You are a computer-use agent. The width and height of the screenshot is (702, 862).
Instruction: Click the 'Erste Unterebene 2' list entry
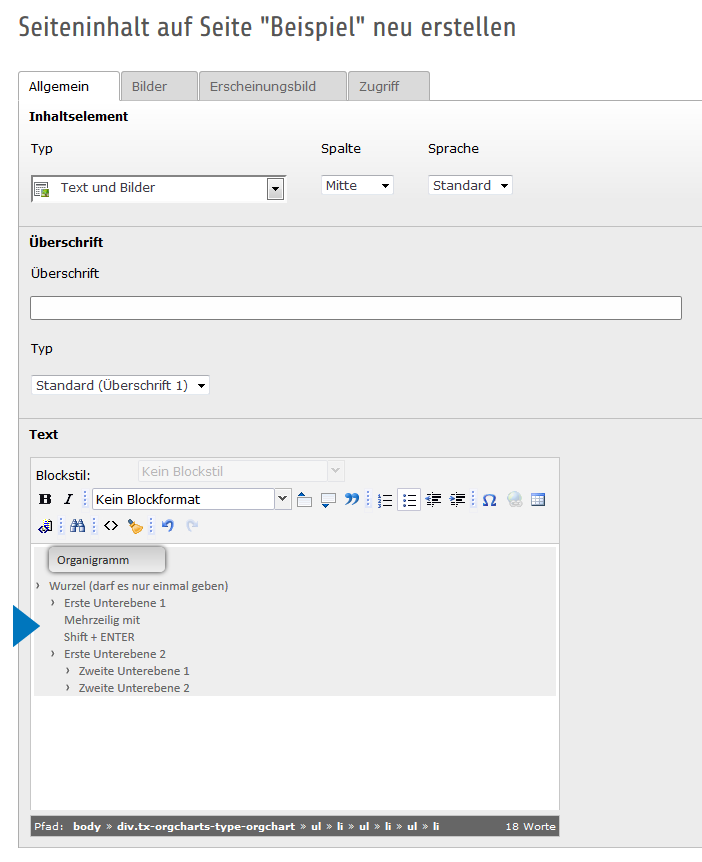[x=114, y=654]
